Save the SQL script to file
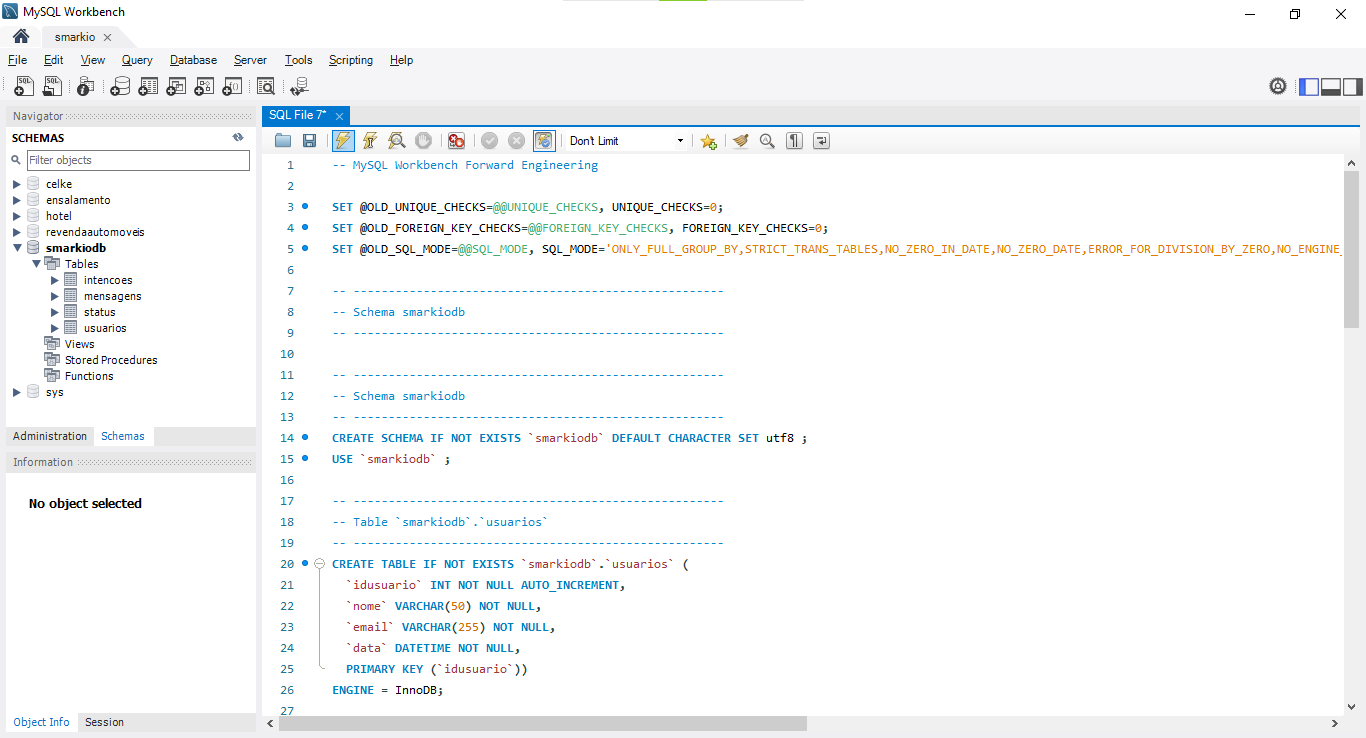The height and width of the screenshot is (738, 1366). coord(309,141)
